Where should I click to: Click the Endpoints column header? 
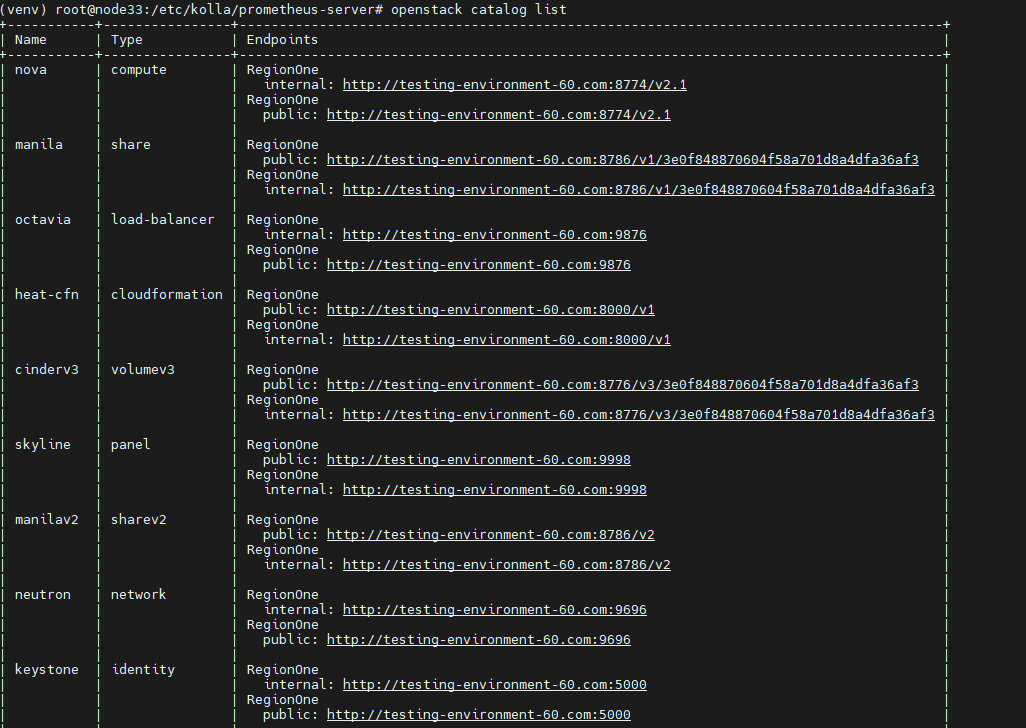[x=282, y=40]
